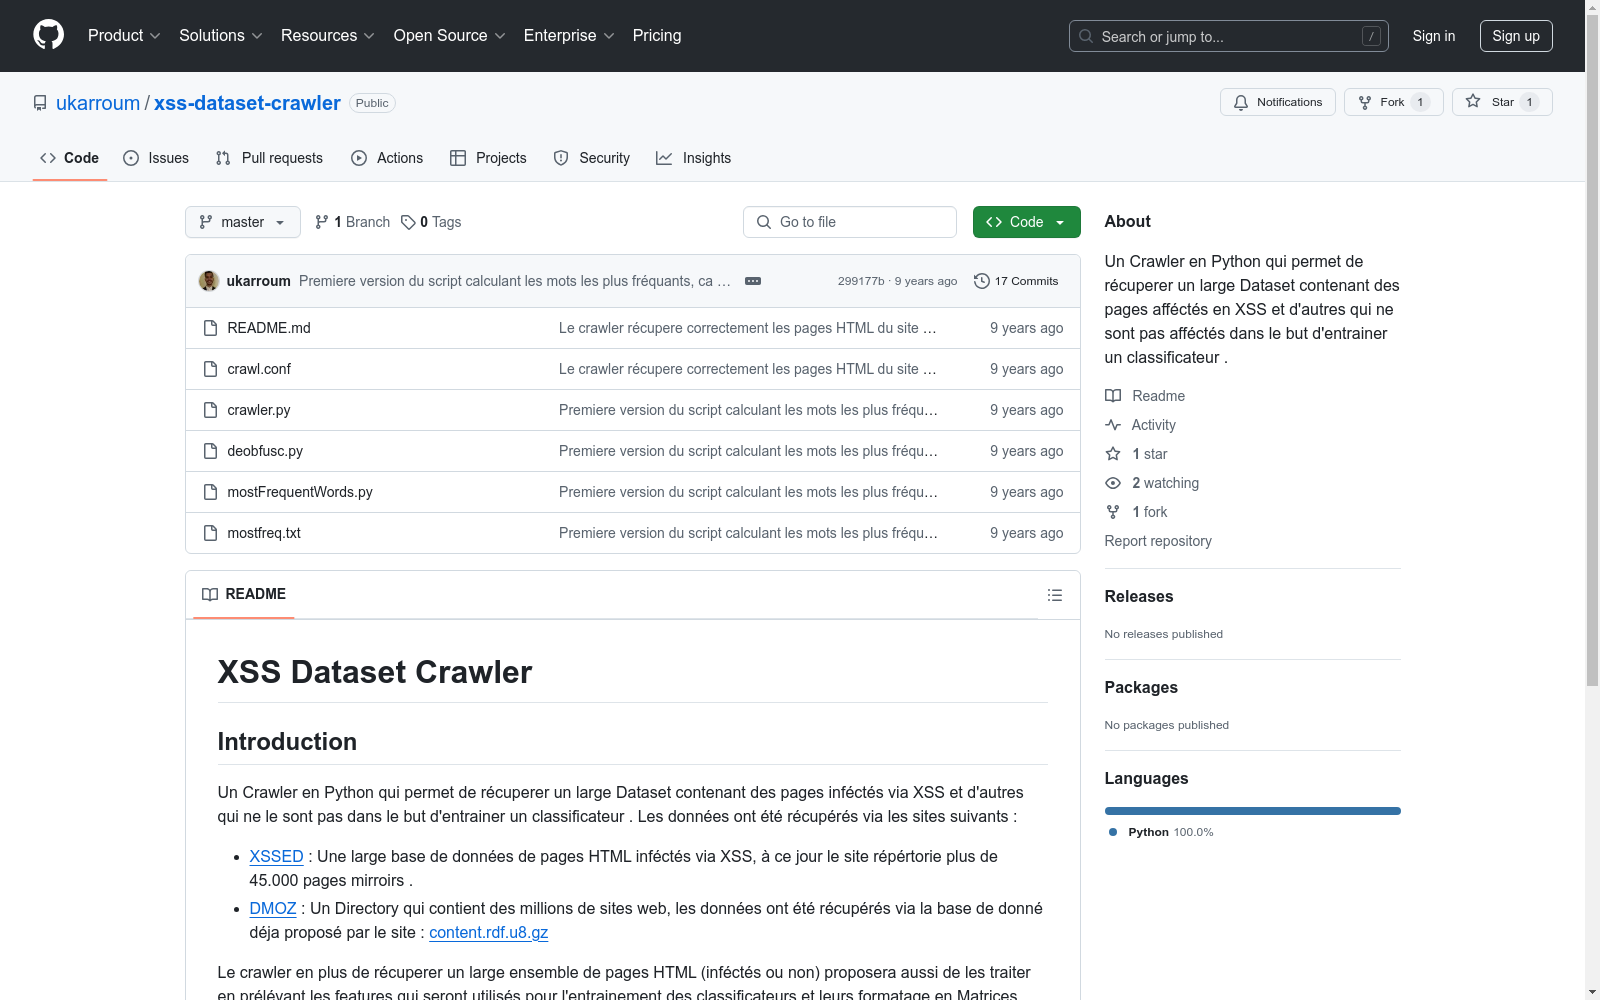Select the README tab heading
Screen dimensions: 1600x1000
coord(244,594)
